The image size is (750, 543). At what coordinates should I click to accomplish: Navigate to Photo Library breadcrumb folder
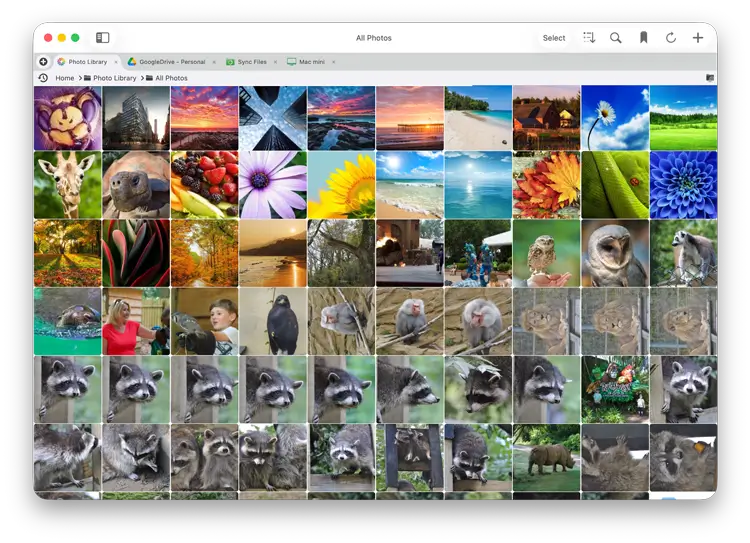pos(111,78)
